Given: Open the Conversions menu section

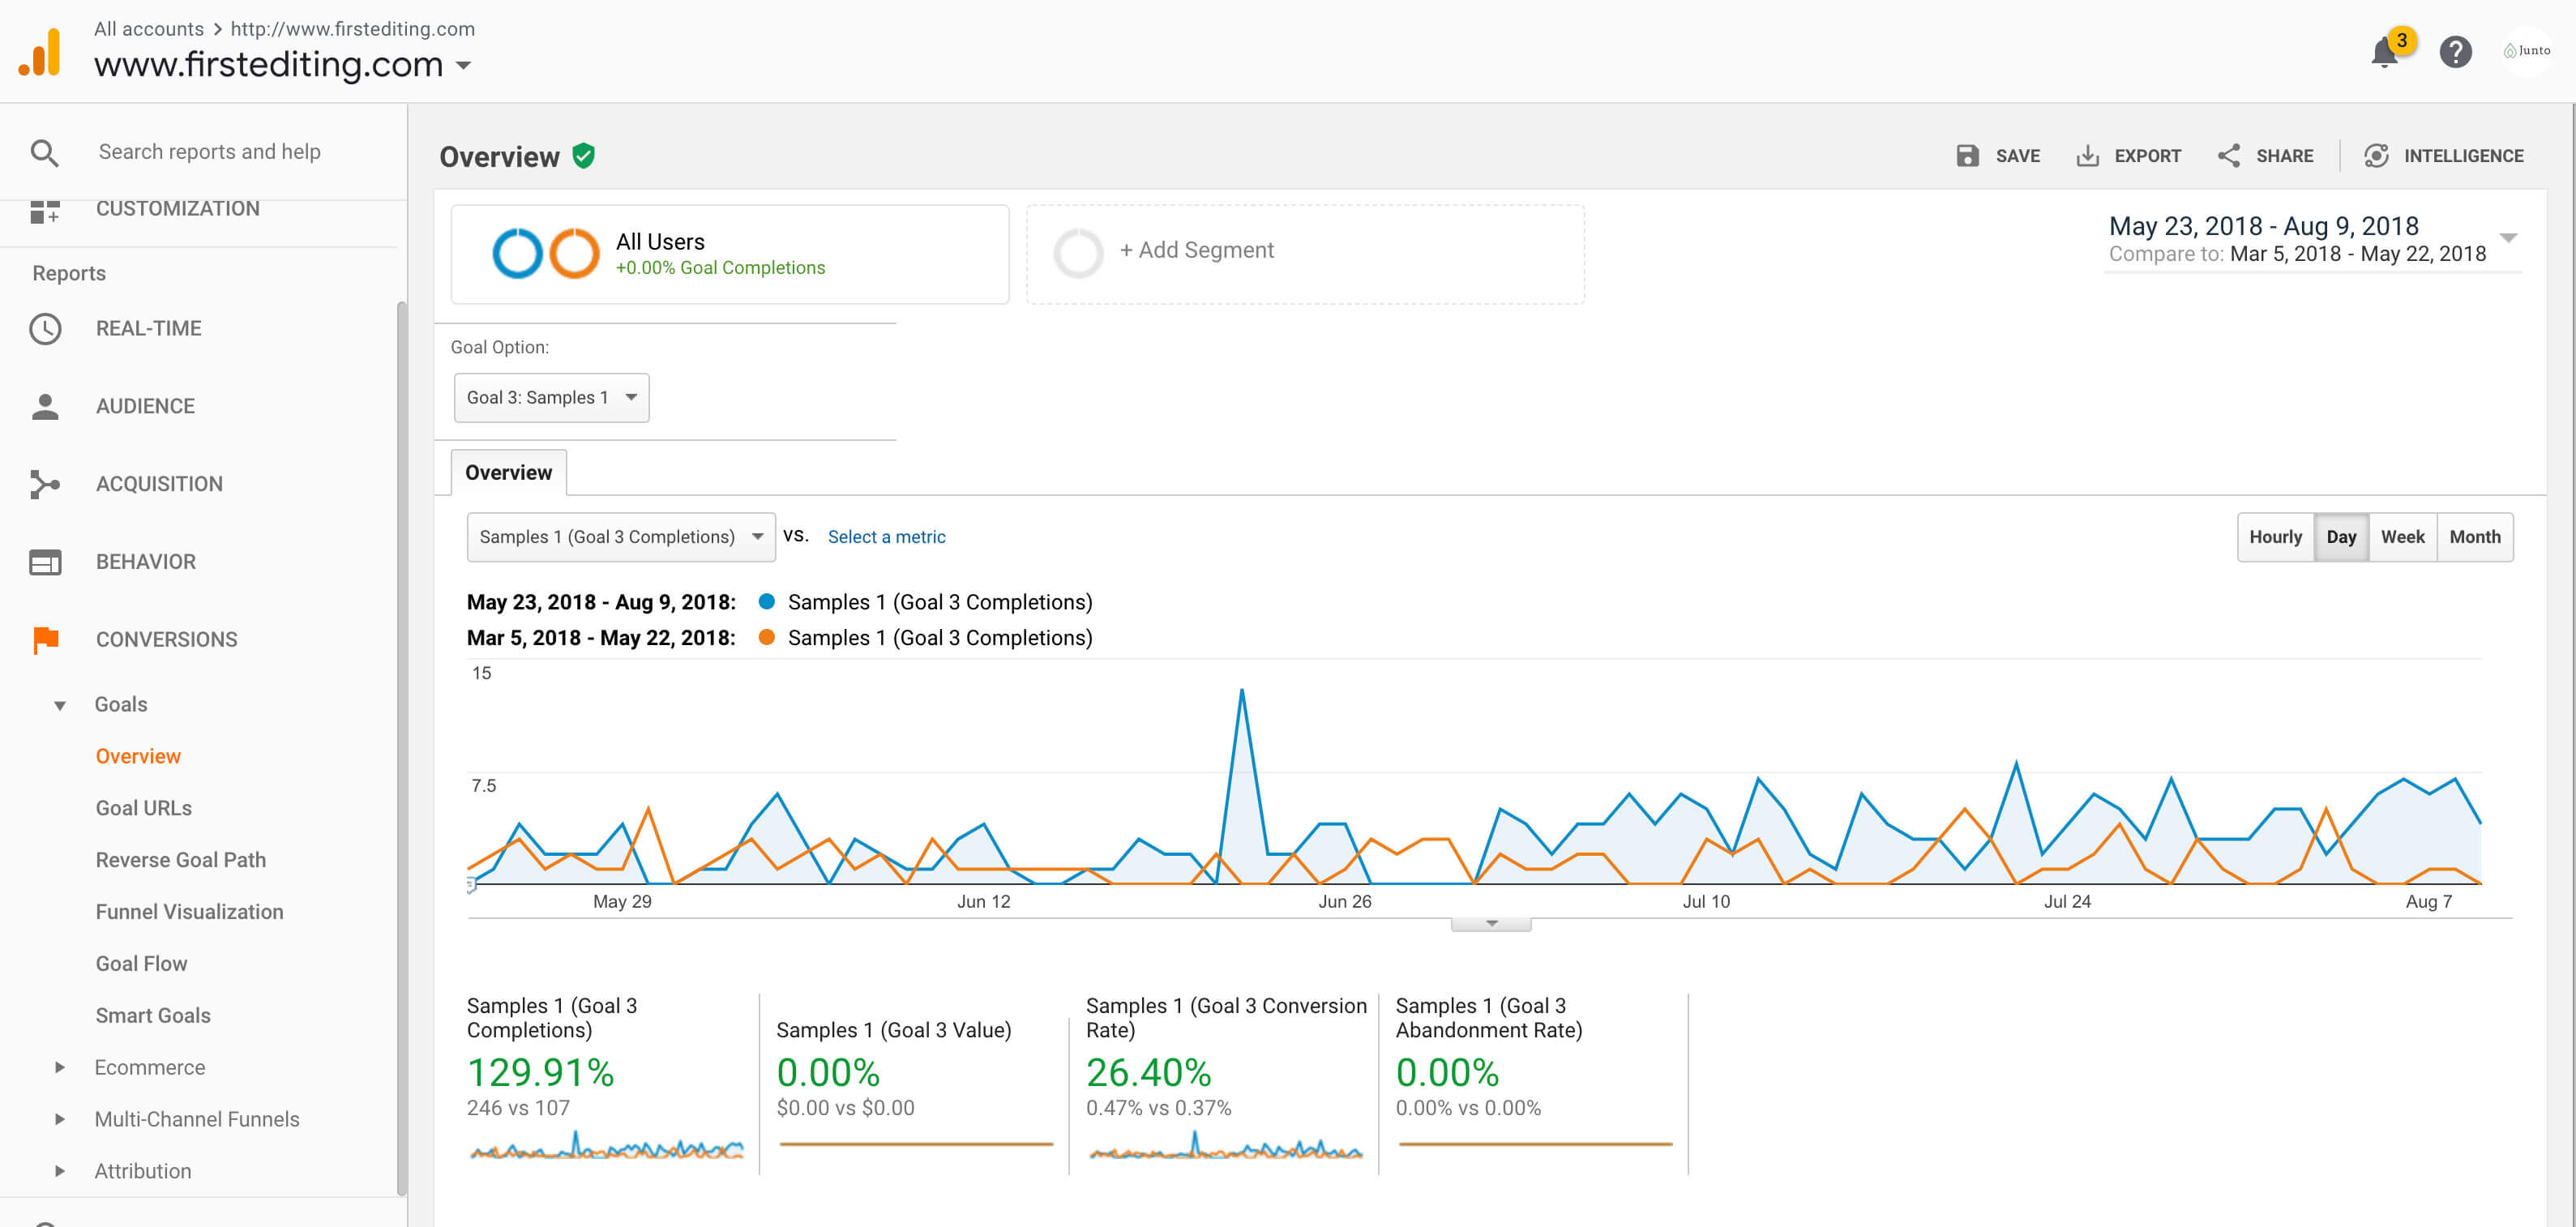Looking at the screenshot, I should click(x=168, y=639).
